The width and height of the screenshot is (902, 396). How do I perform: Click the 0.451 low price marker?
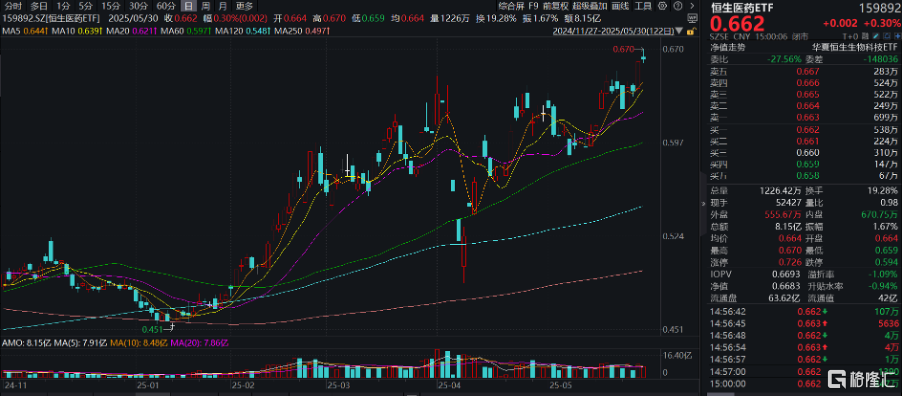pyautogui.click(x=152, y=330)
